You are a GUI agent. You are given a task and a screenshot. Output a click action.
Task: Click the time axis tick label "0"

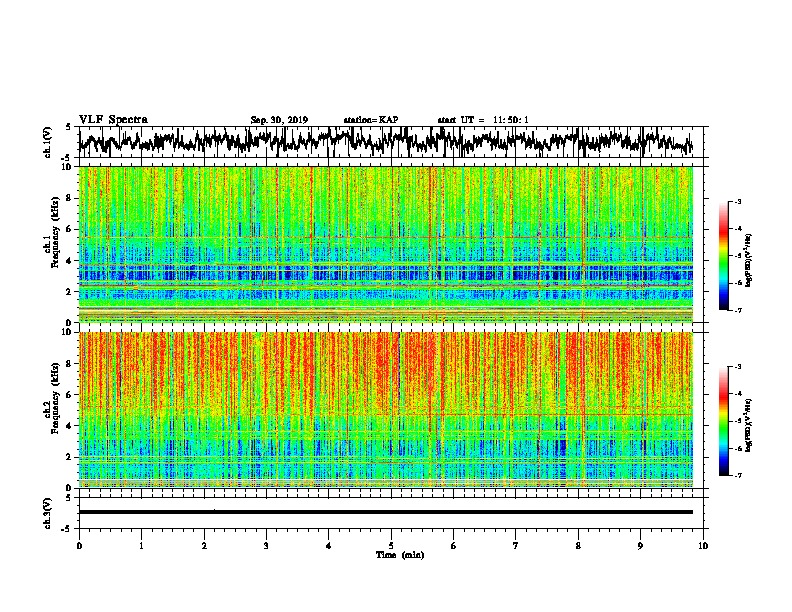click(x=79, y=545)
